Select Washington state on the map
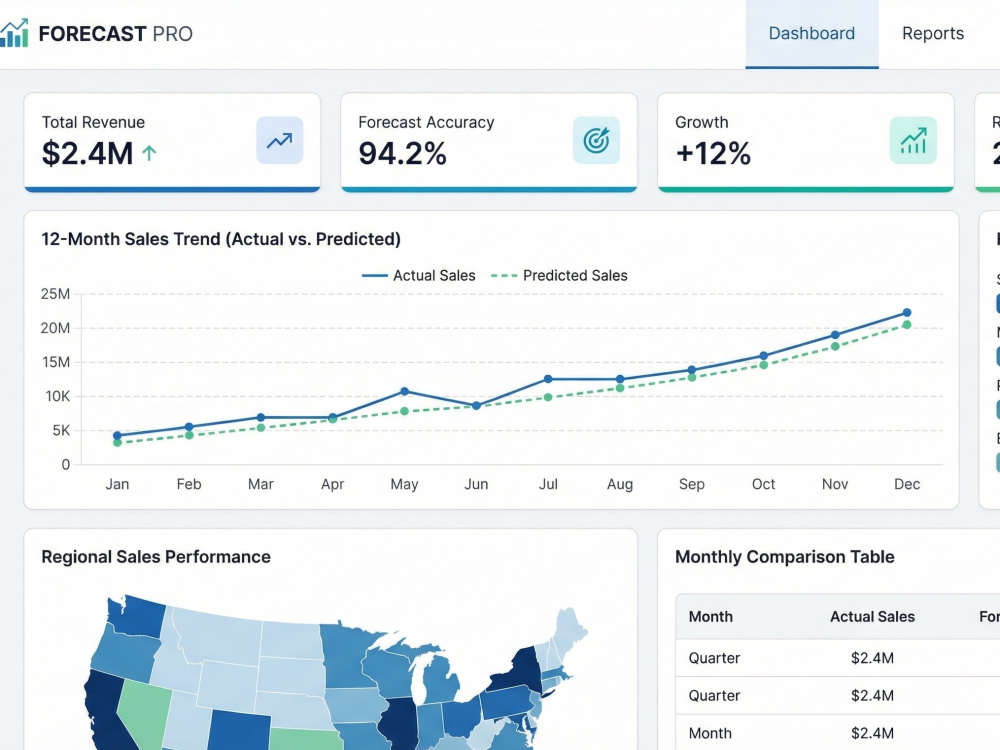This screenshot has height=750, width=1000. [x=135, y=615]
